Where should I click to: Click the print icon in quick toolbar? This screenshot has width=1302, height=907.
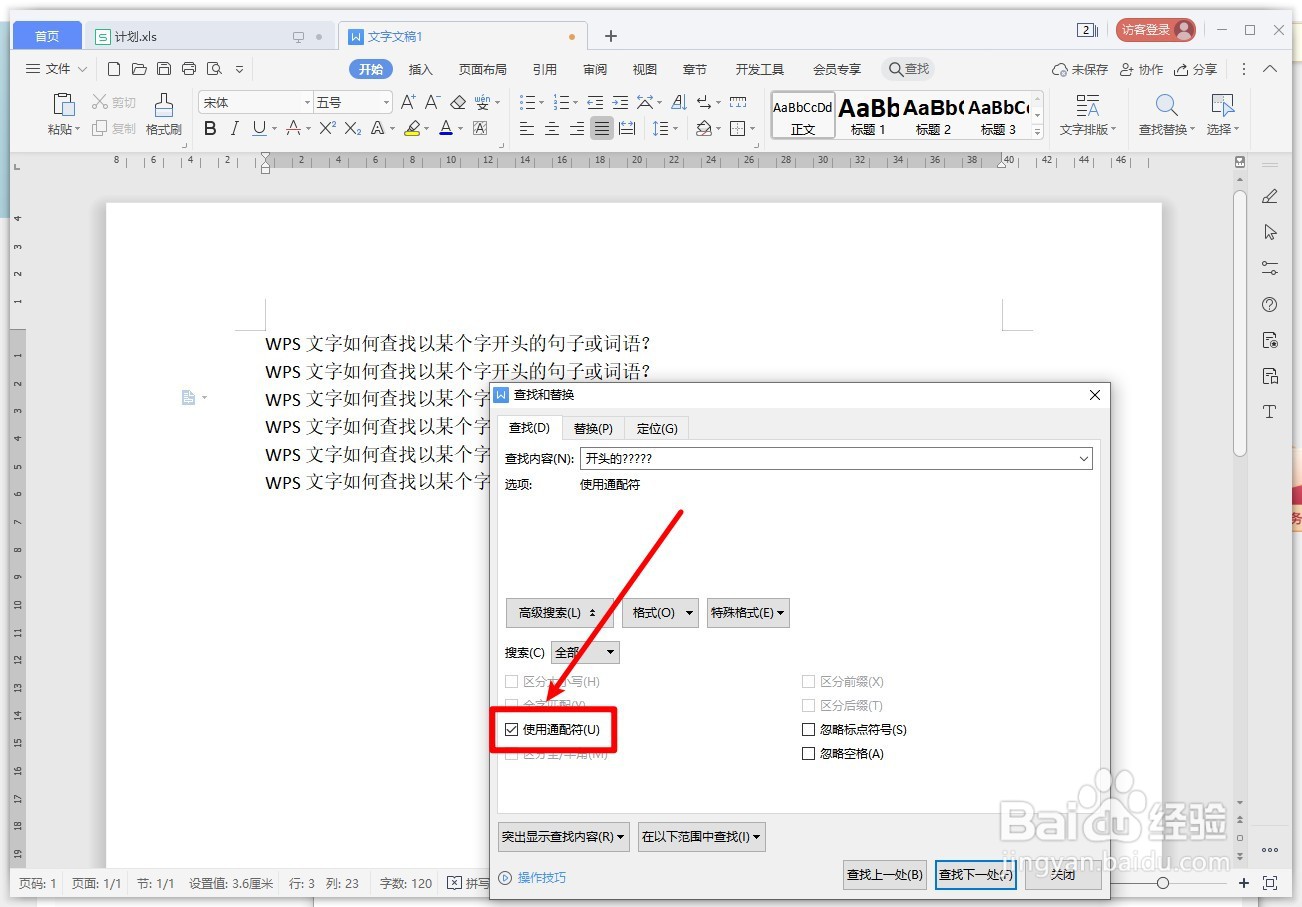click(x=189, y=69)
